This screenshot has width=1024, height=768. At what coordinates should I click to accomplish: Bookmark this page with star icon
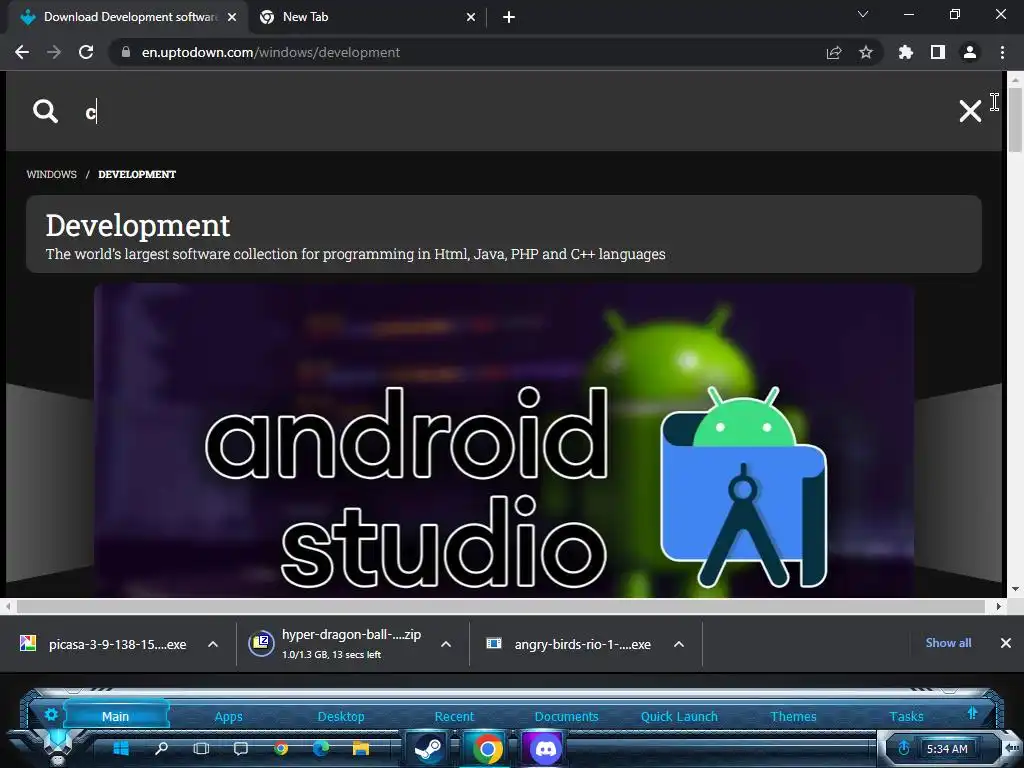pyautogui.click(x=866, y=52)
